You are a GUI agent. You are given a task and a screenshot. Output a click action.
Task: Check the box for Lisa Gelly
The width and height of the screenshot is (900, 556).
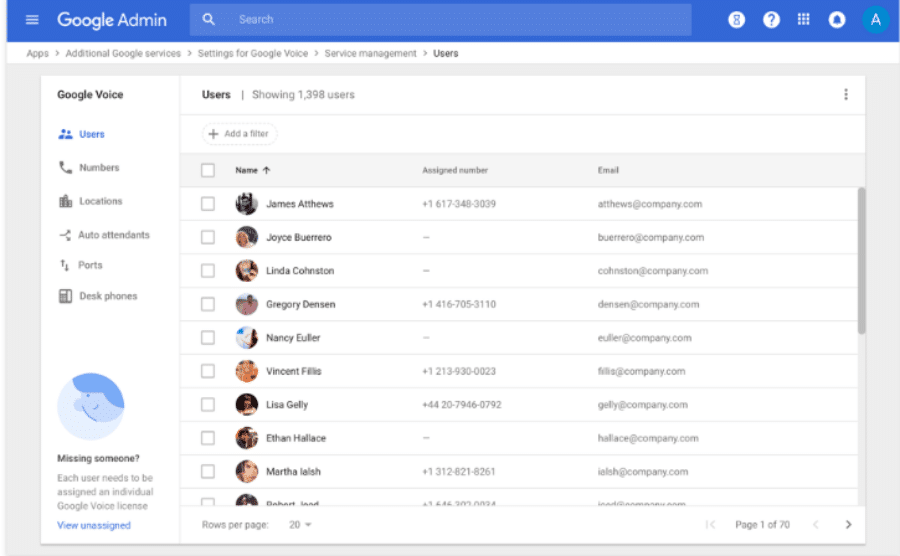point(208,405)
